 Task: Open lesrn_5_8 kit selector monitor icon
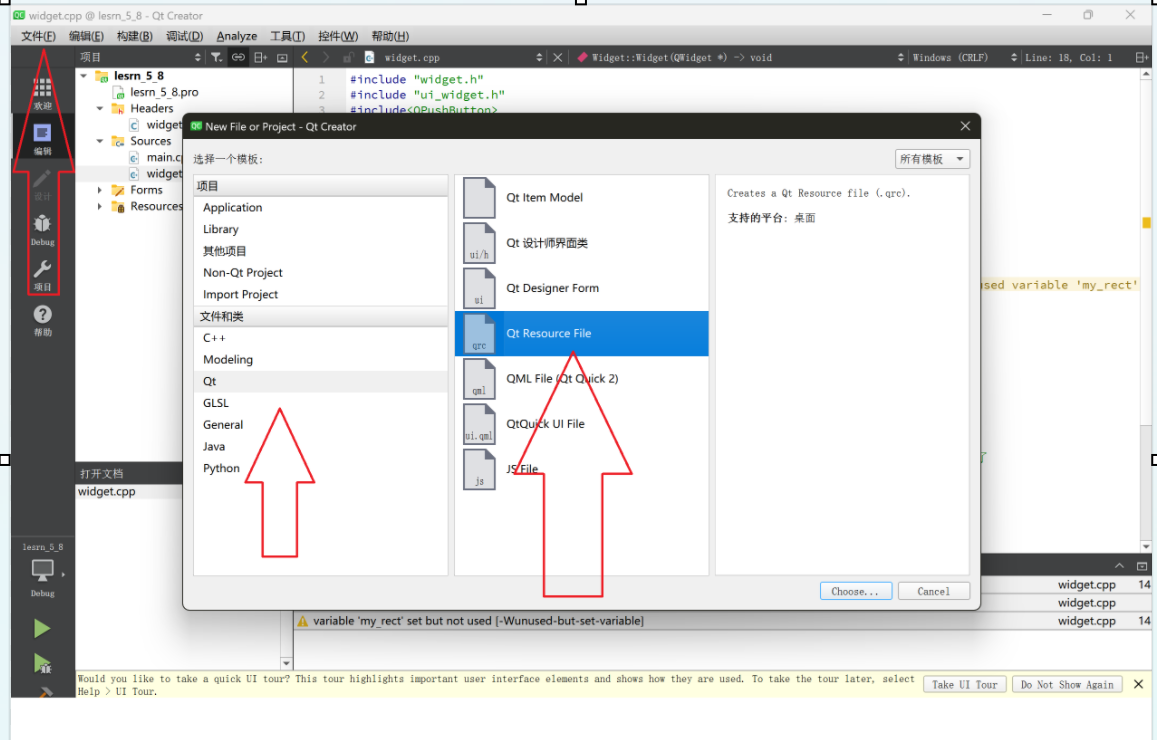[x=42, y=570]
